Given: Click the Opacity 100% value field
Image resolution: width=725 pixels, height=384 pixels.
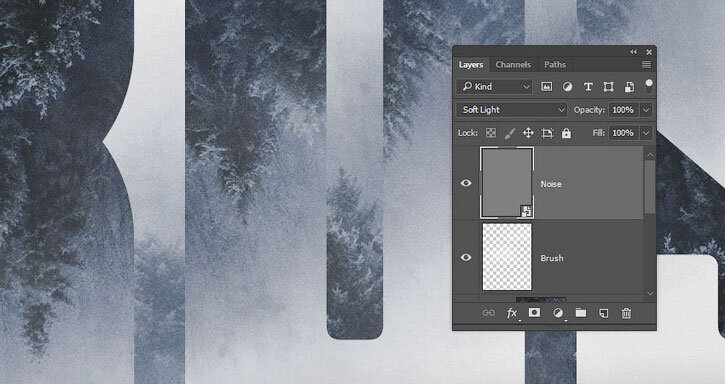Looking at the screenshot, I should [x=624, y=110].
